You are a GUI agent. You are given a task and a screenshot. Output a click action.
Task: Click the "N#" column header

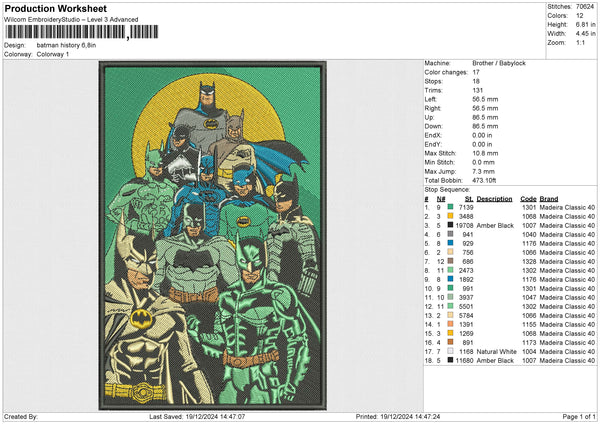[x=441, y=199]
